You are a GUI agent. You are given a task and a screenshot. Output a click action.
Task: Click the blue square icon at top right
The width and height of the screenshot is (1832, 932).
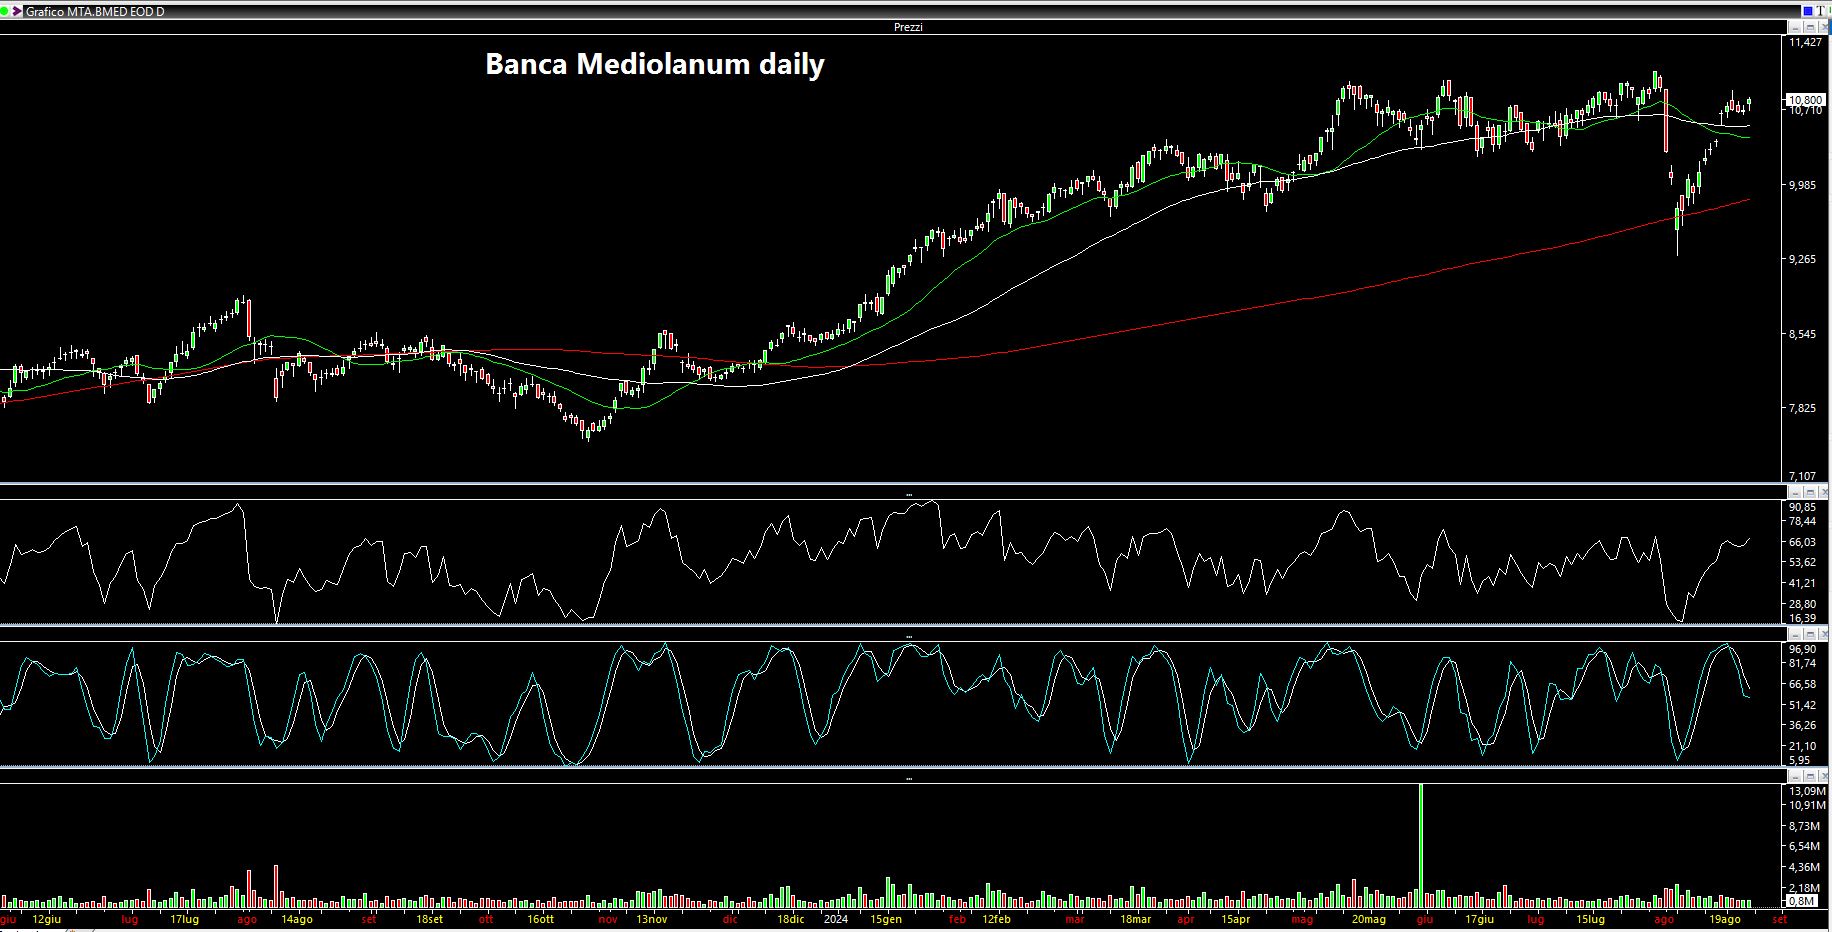pos(1807,11)
